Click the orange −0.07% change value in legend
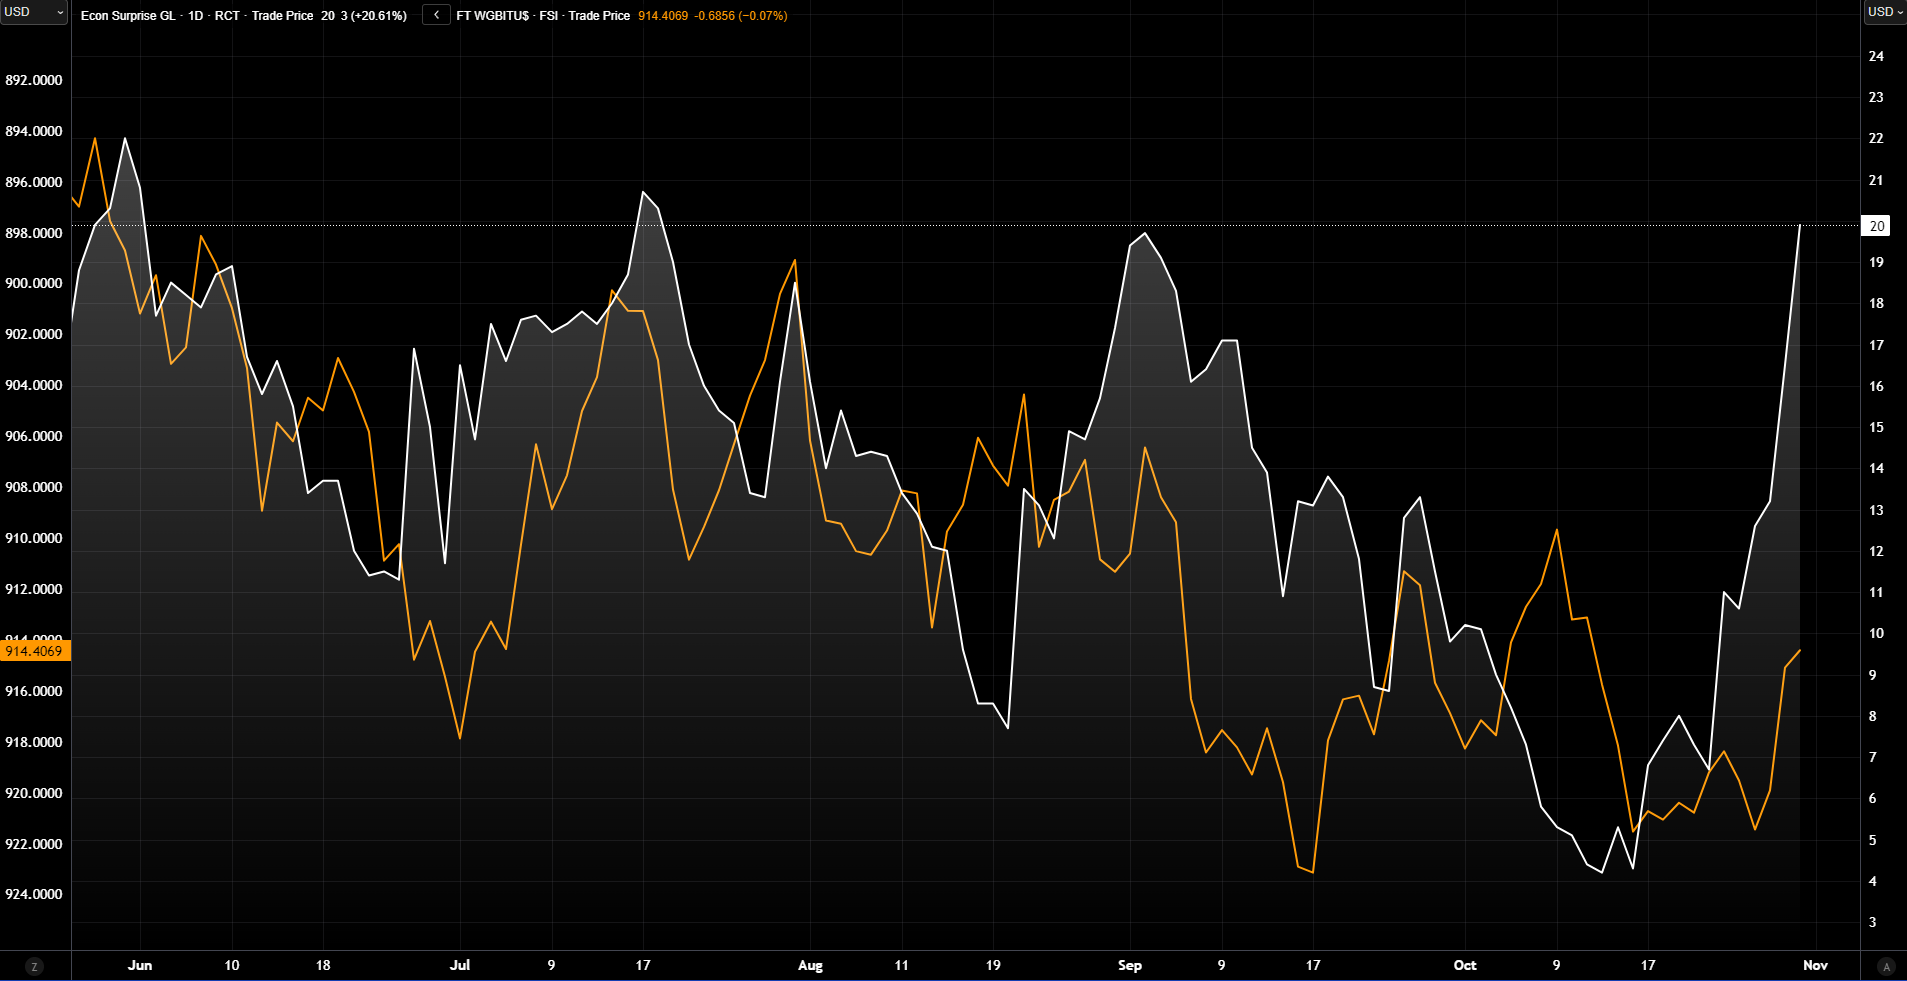This screenshot has width=1907, height=981. pyautogui.click(x=762, y=16)
